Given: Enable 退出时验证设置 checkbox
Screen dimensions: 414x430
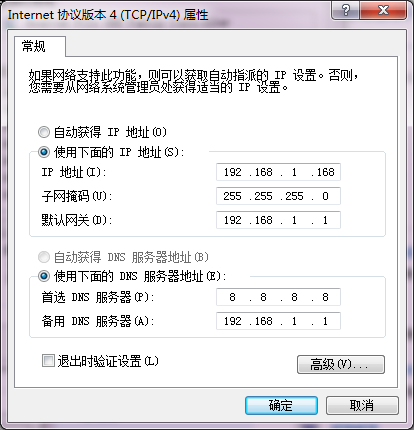Looking at the screenshot, I should click(48, 361).
